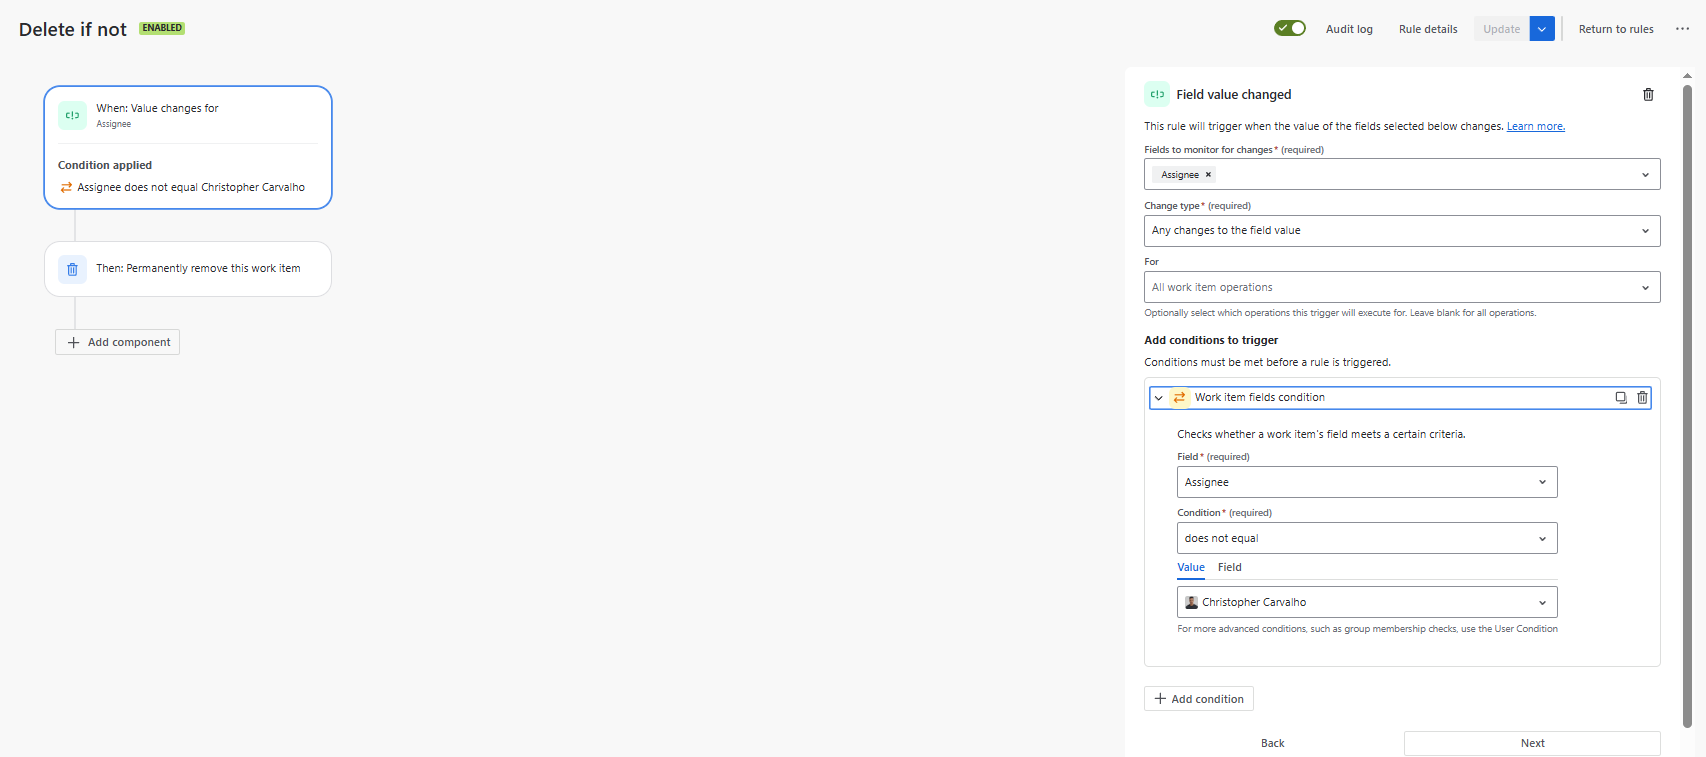Open the condition Field dropdown showing Assignee
This screenshot has width=1706, height=757.
pyautogui.click(x=1367, y=482)
